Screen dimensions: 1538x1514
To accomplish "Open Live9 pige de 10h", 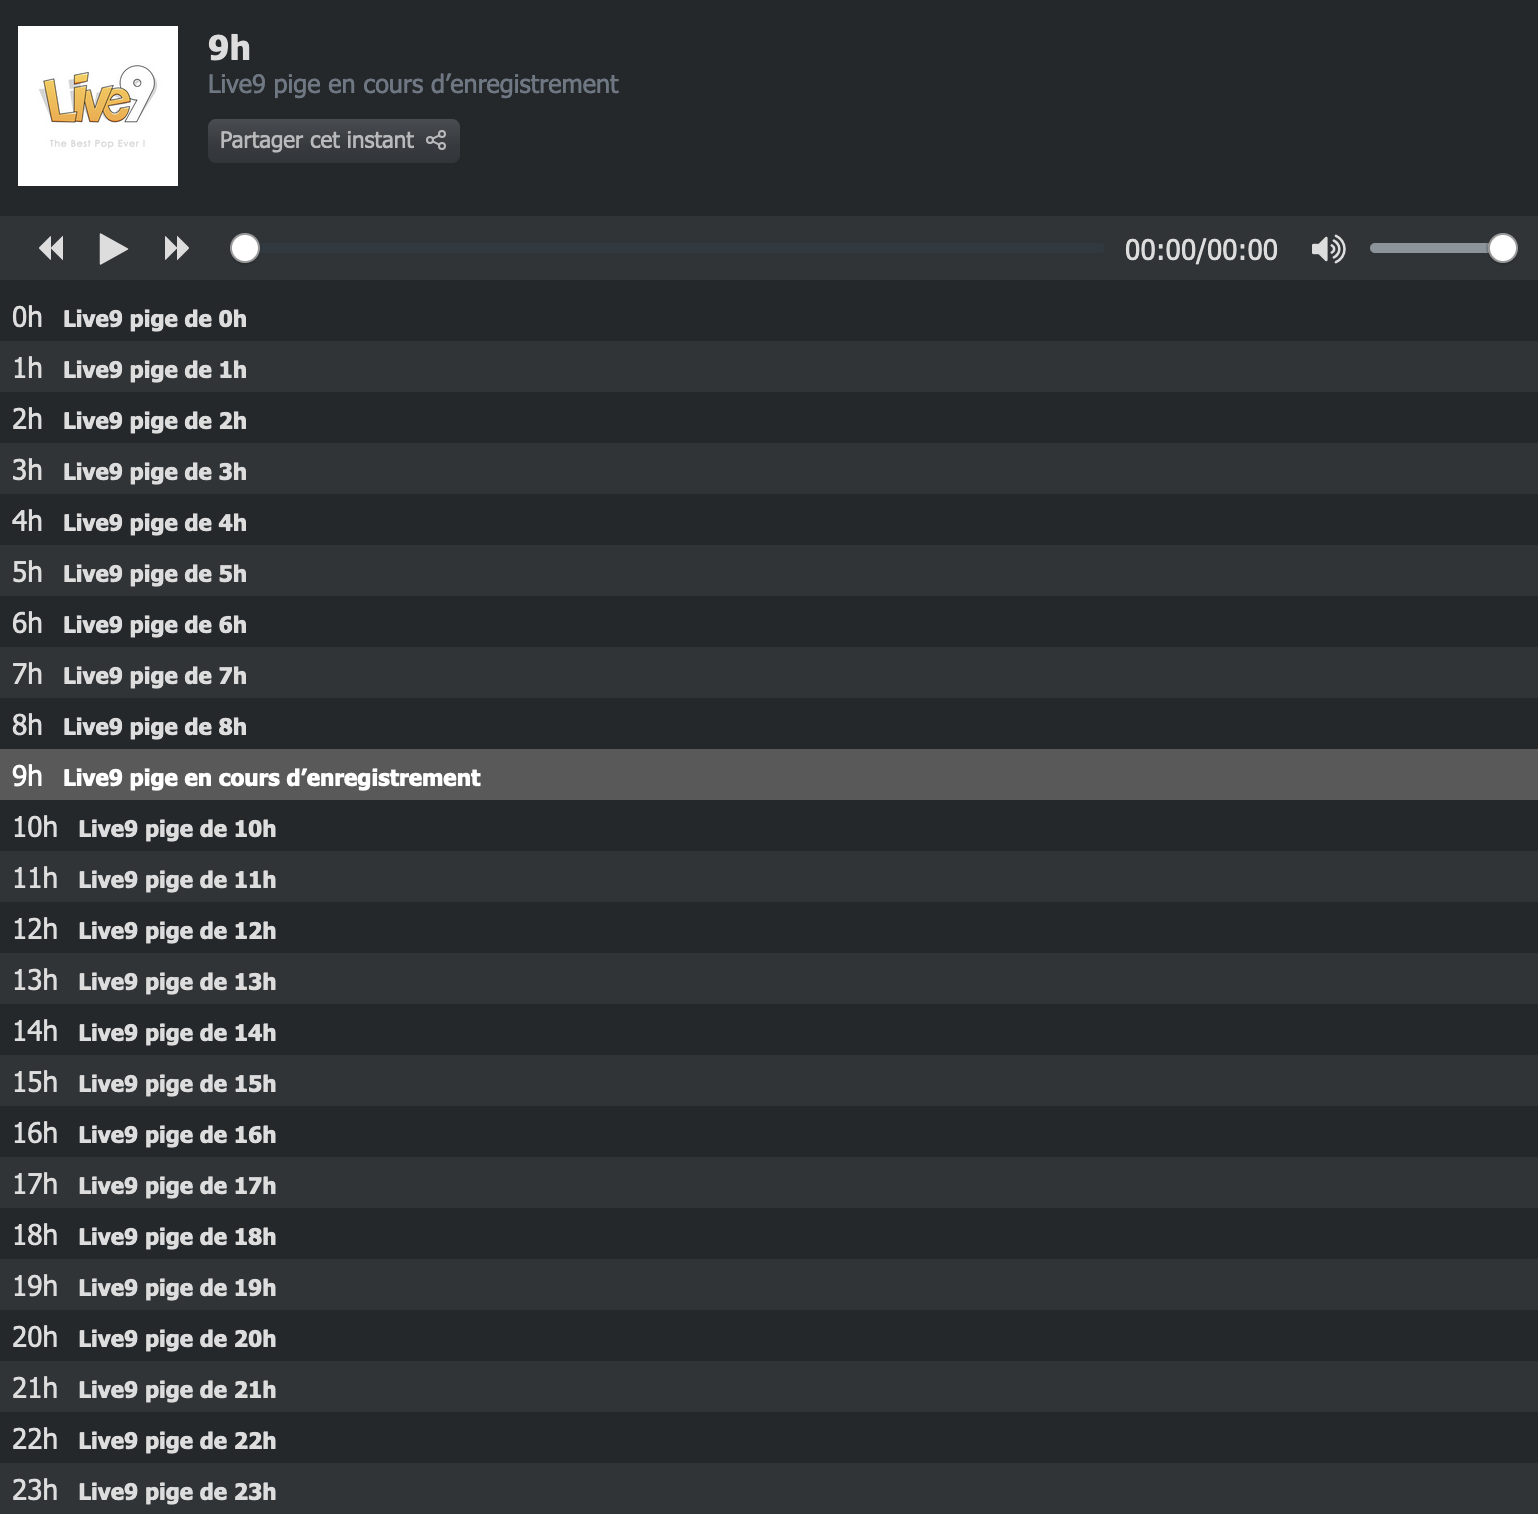I will point(769,826).
